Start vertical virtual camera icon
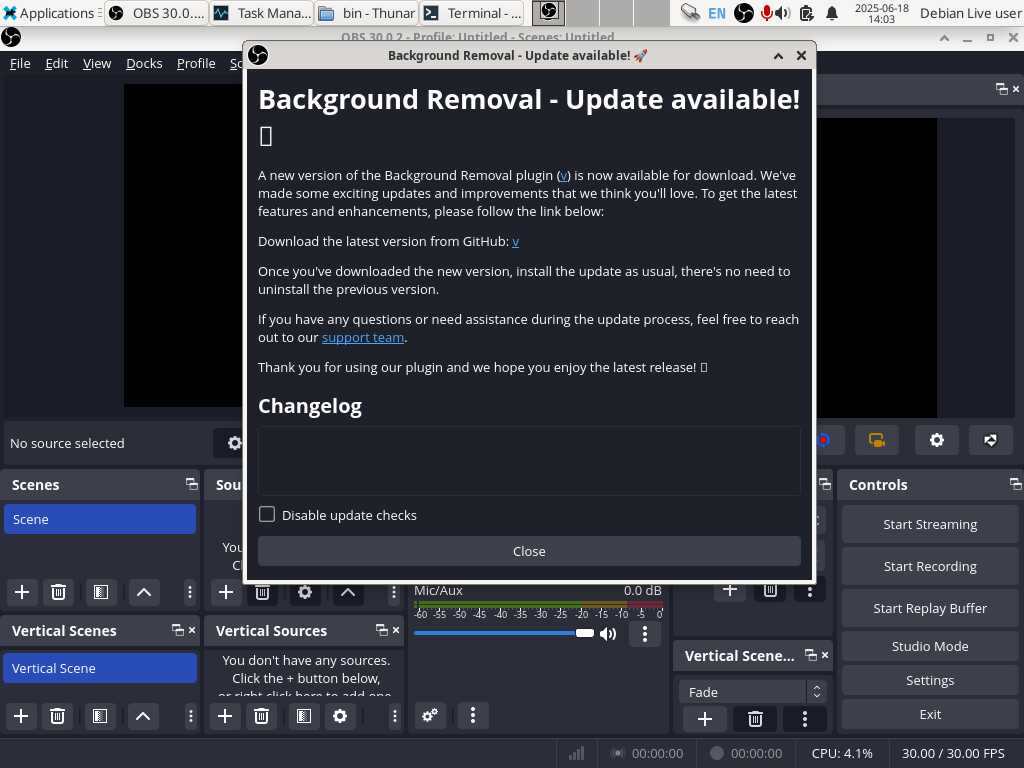This screenshot has height=768, width=1024. 877,440
